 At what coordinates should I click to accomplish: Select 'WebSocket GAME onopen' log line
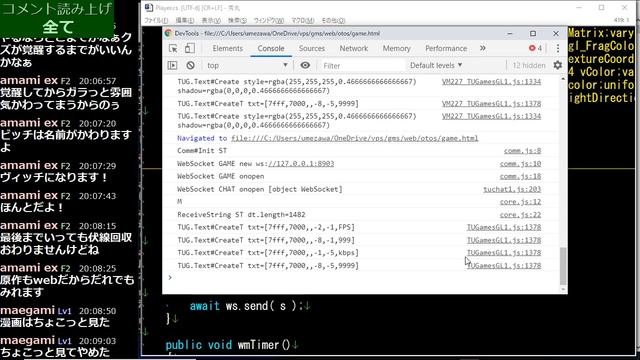220,176
